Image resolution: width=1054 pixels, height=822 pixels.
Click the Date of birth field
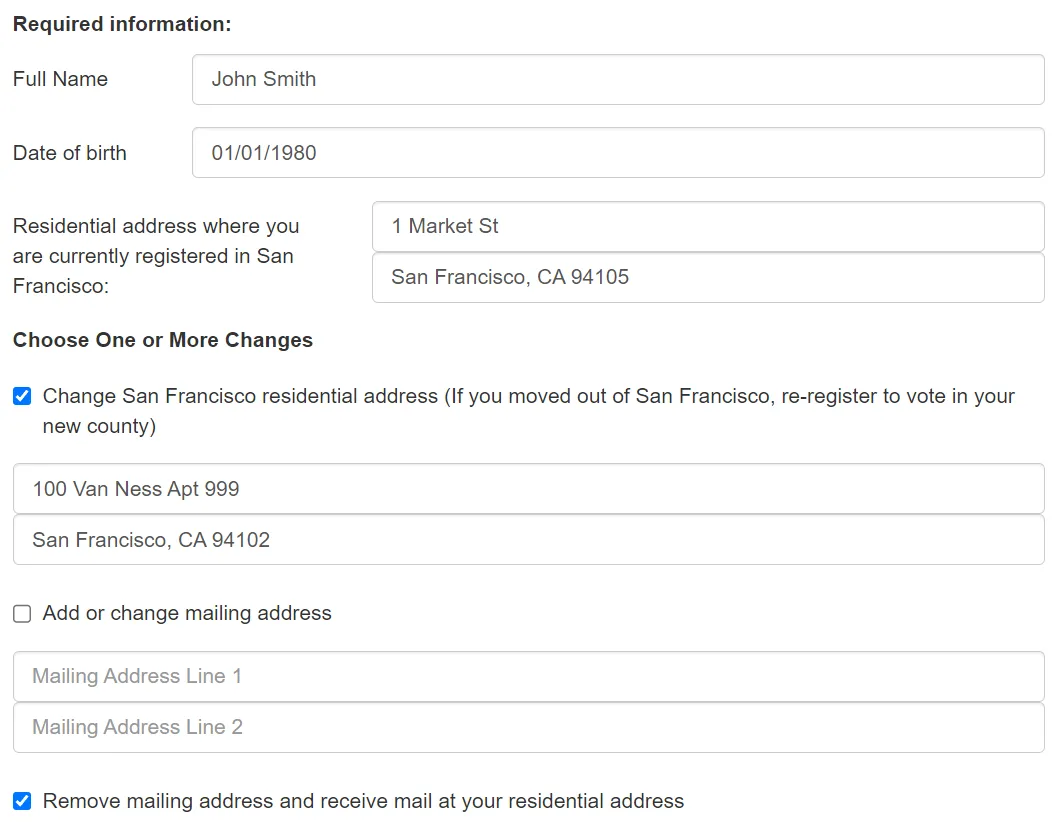point(618,152)
